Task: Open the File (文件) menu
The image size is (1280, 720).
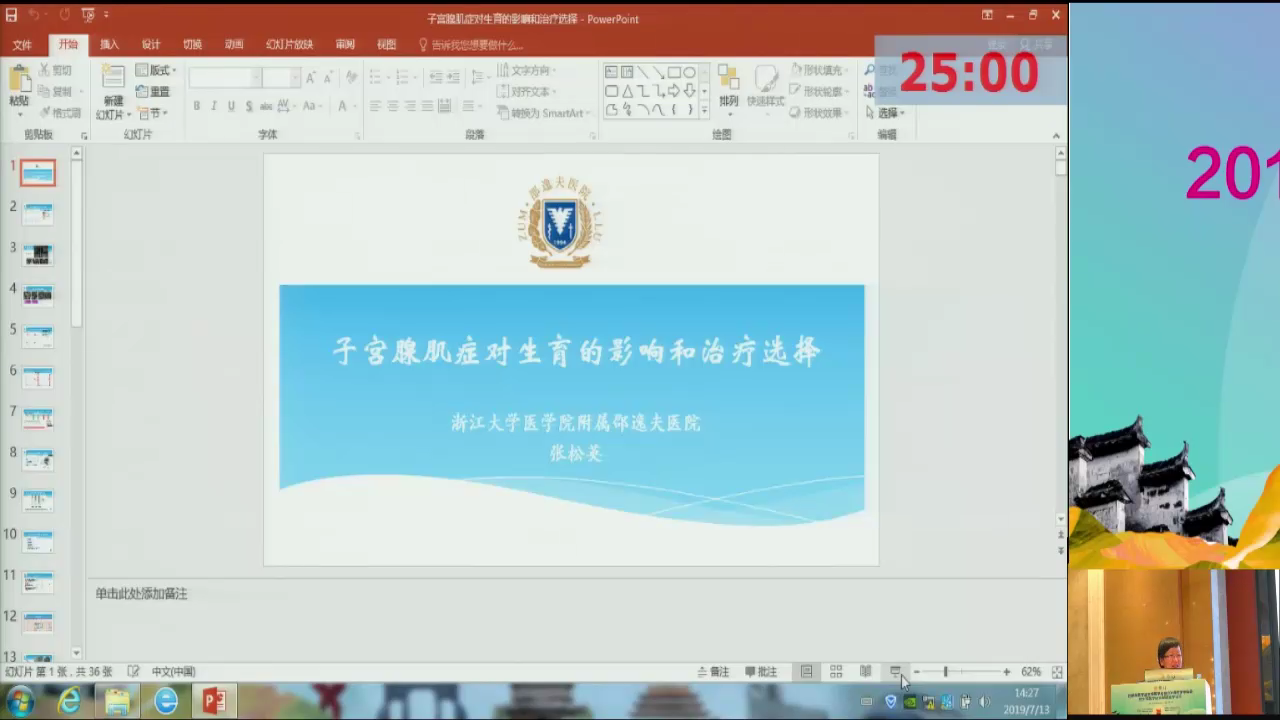Action: (22, 45)
